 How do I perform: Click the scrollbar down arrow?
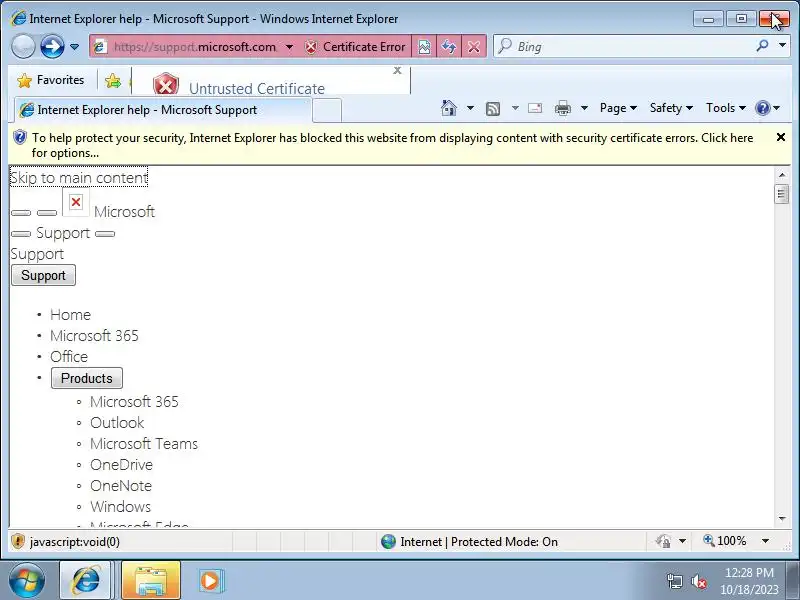[782, 519]
